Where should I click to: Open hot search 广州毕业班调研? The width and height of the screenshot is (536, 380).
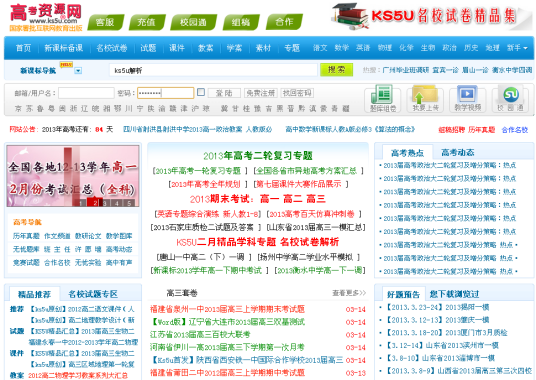pyautogui.click(x=405, y=70)
